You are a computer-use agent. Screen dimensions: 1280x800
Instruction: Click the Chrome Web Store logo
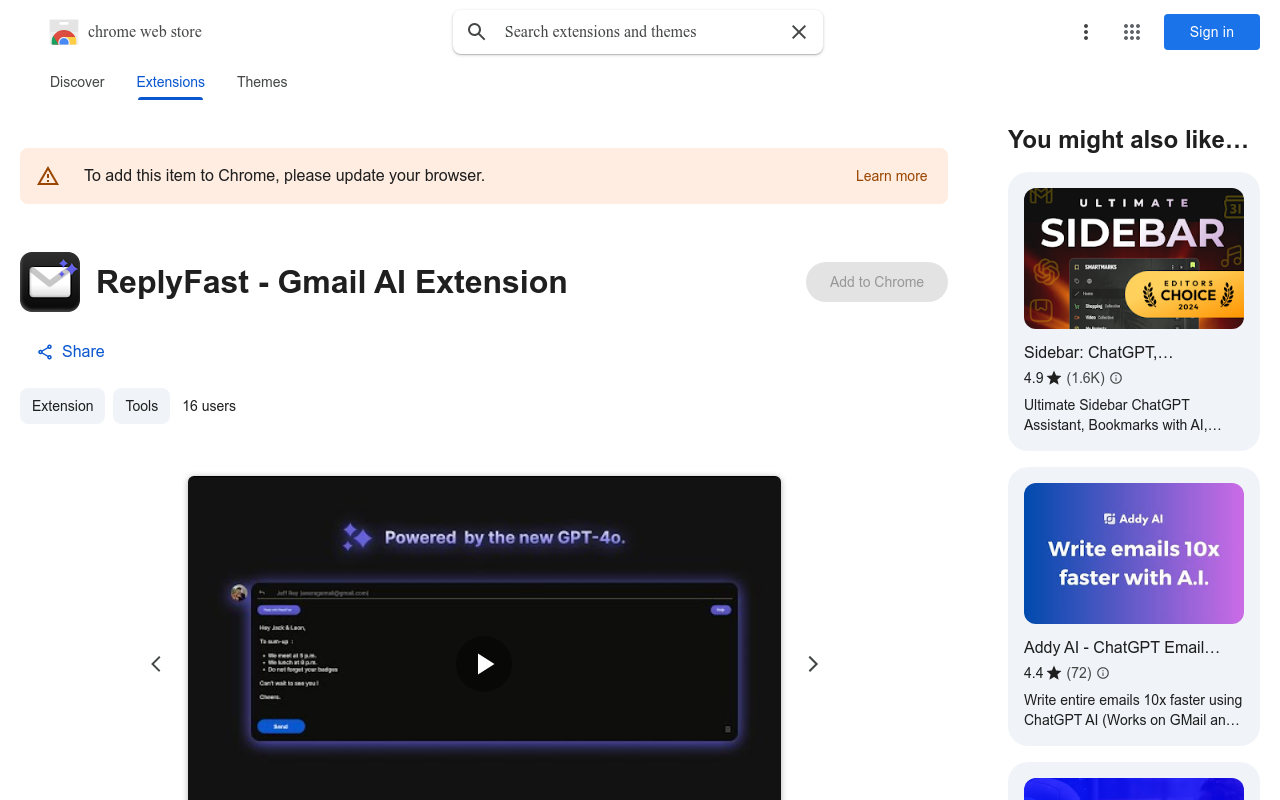coord(64,32)
